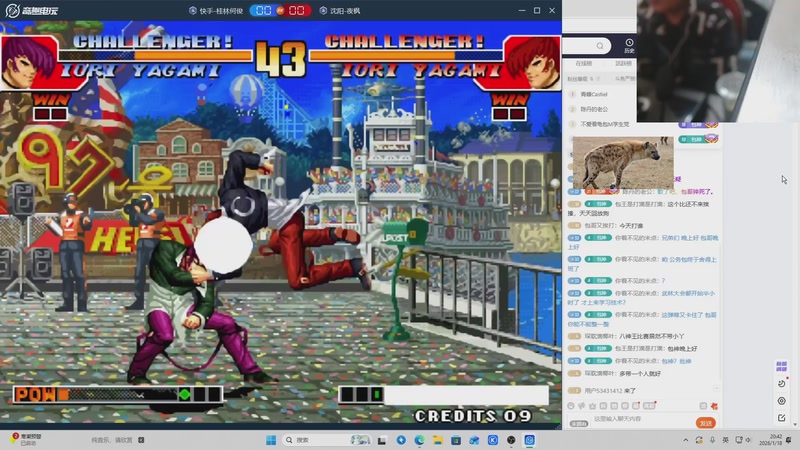Screen dimensions: 800x450
Task: Click the scroll-down arrow at sidebar bottom
Action: [x=795, y=424]
